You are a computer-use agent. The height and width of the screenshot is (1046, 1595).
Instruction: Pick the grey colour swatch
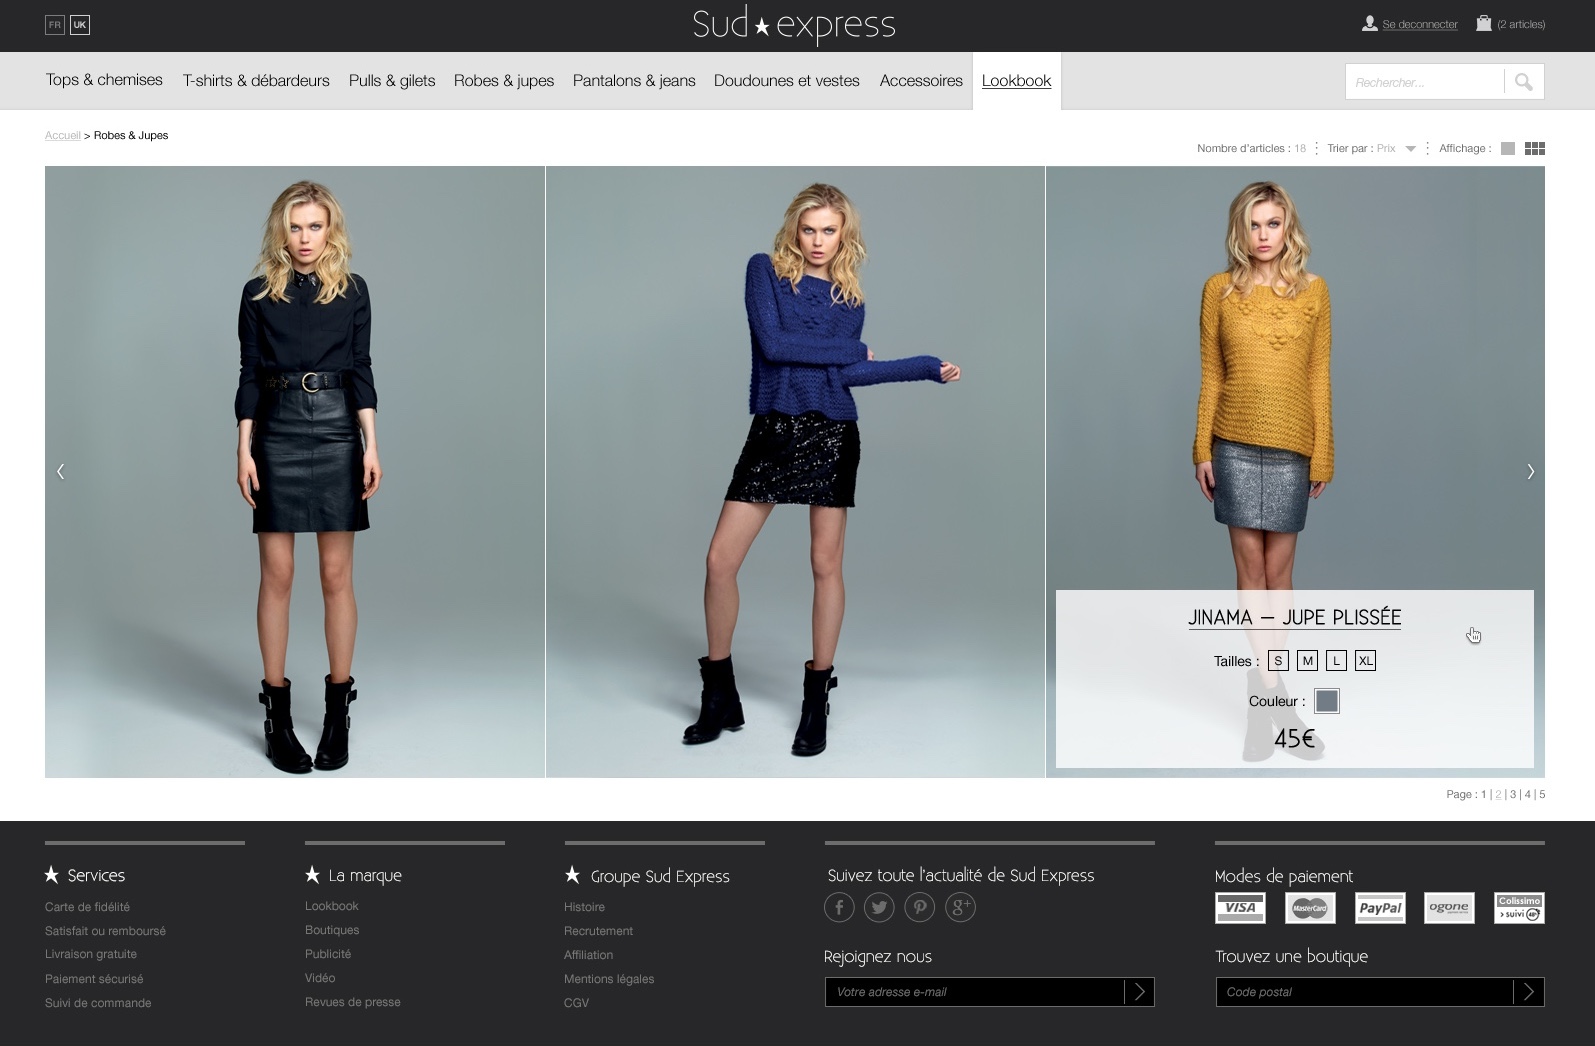(1326, 701)
